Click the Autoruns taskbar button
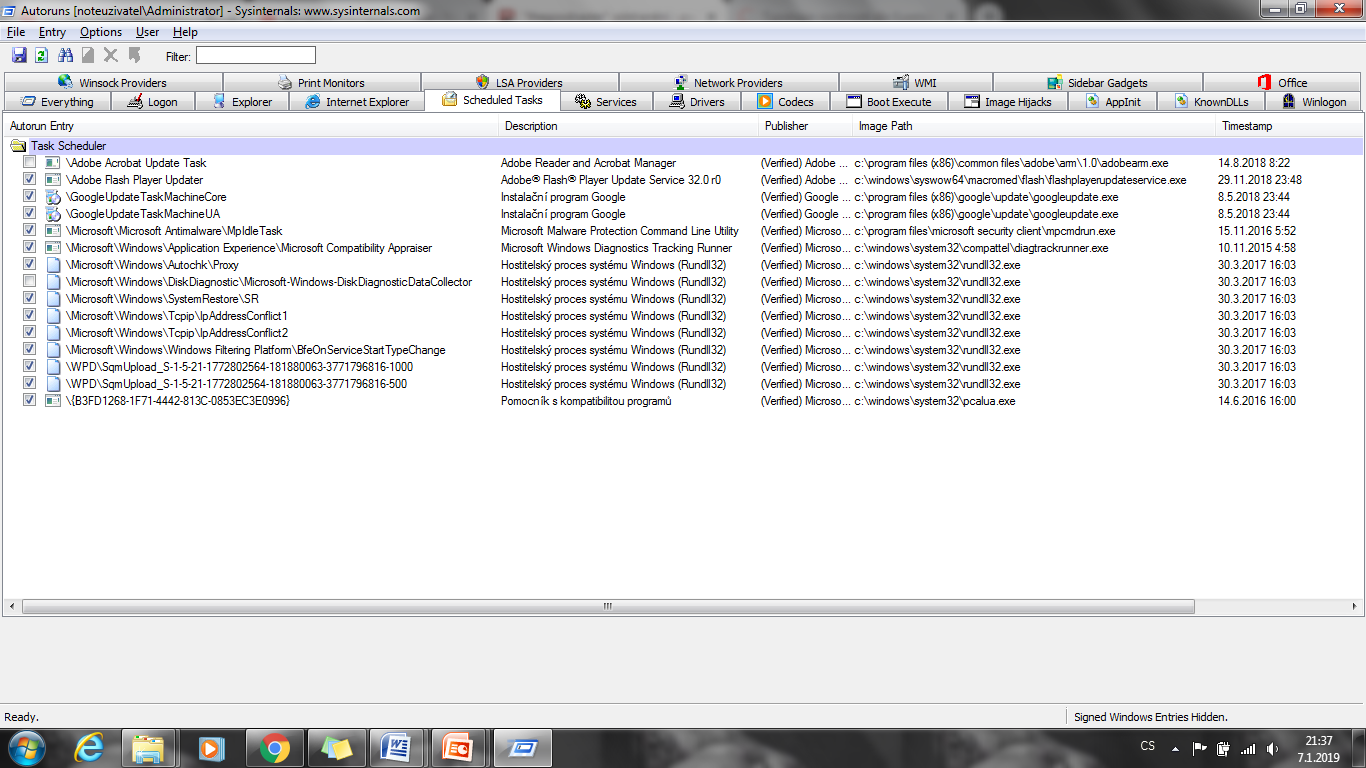The image size is (1366, 768). click(x=522, y=748)
